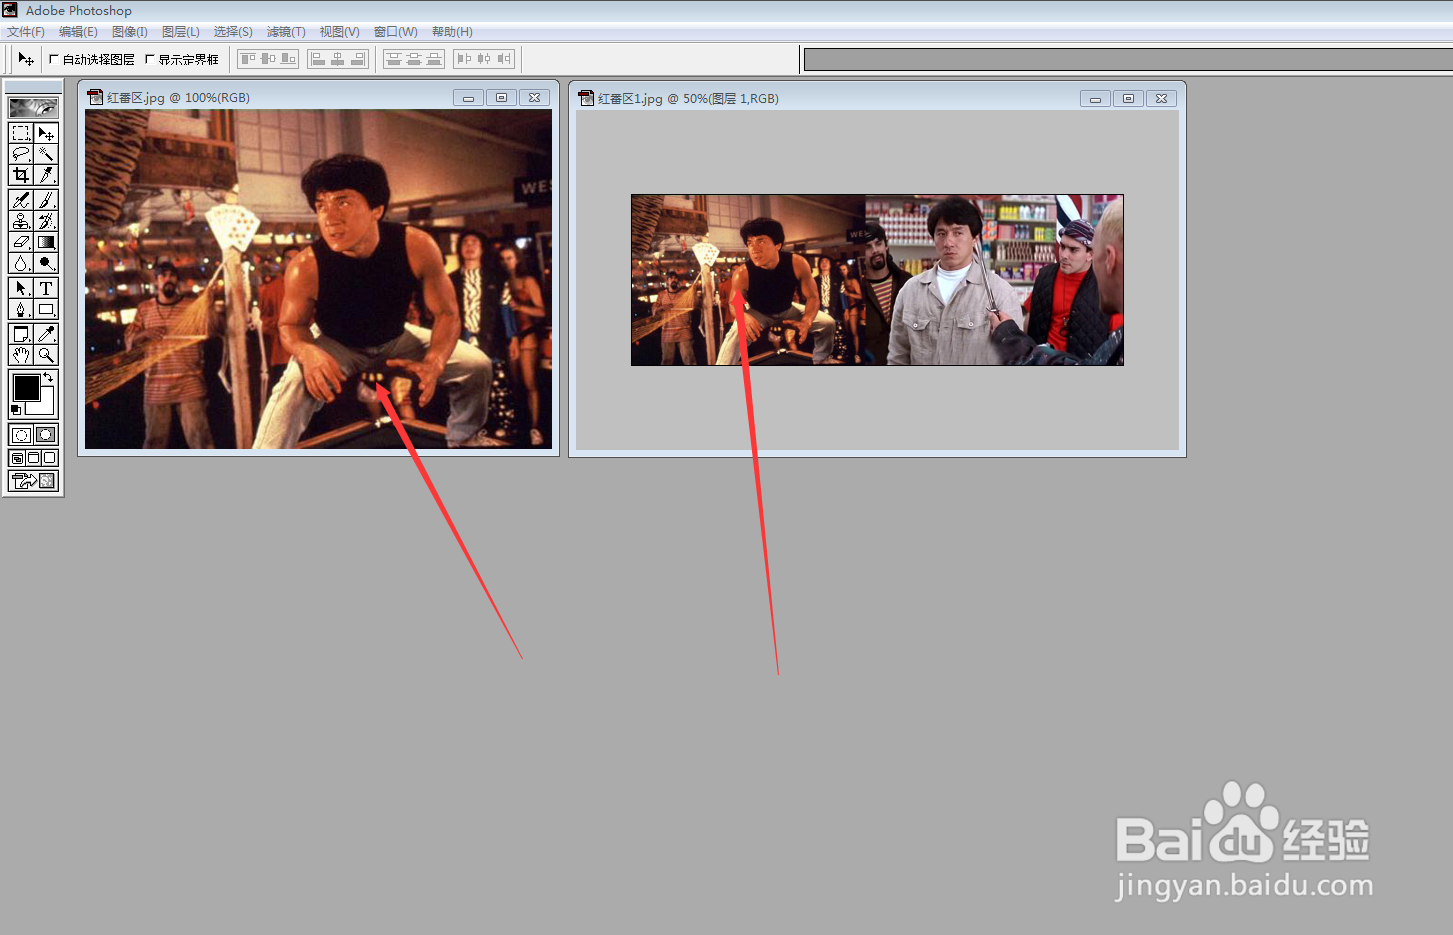Click Align Right Edges button

(358, 59)
